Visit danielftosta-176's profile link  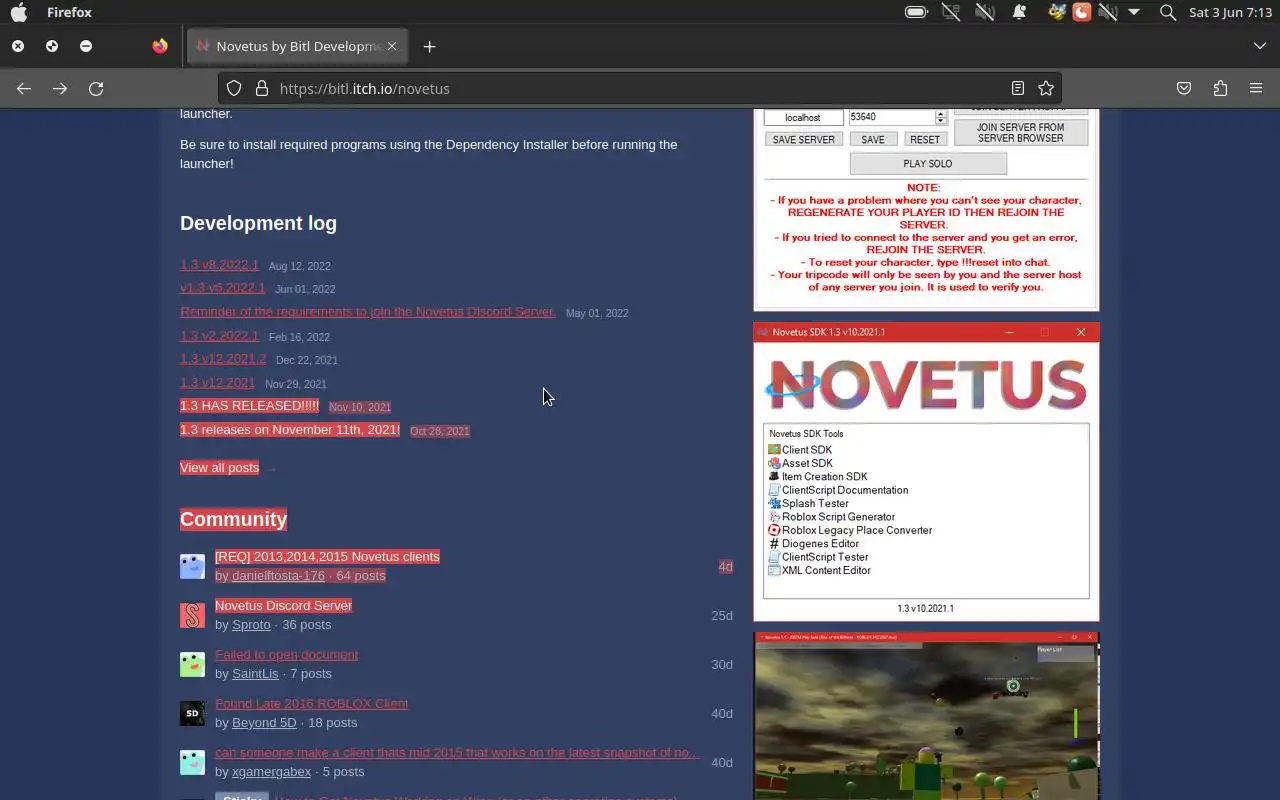pyautogui.click(x=278, y=575)
